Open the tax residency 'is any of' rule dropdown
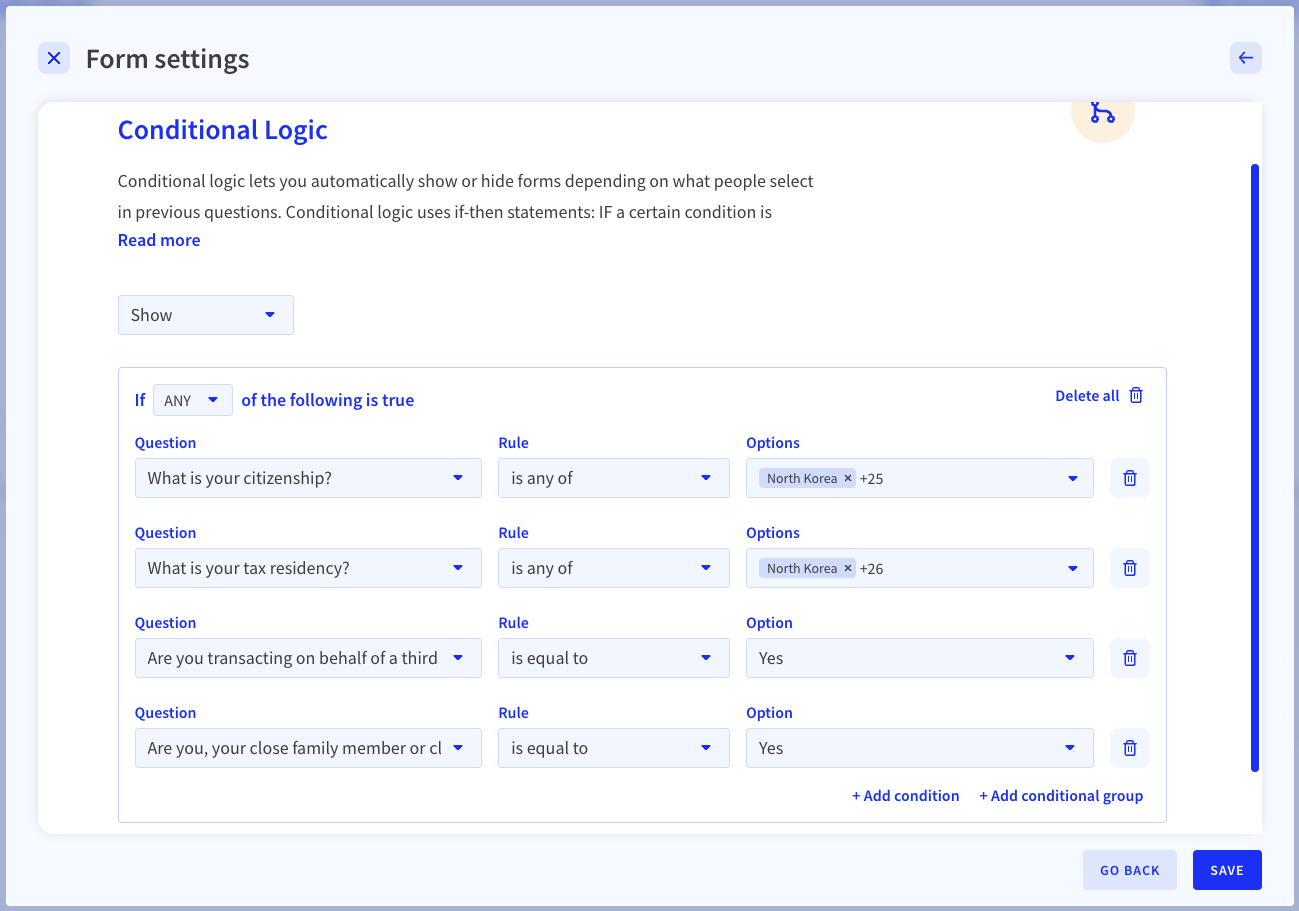1299x911 pixels. point(614,568)
